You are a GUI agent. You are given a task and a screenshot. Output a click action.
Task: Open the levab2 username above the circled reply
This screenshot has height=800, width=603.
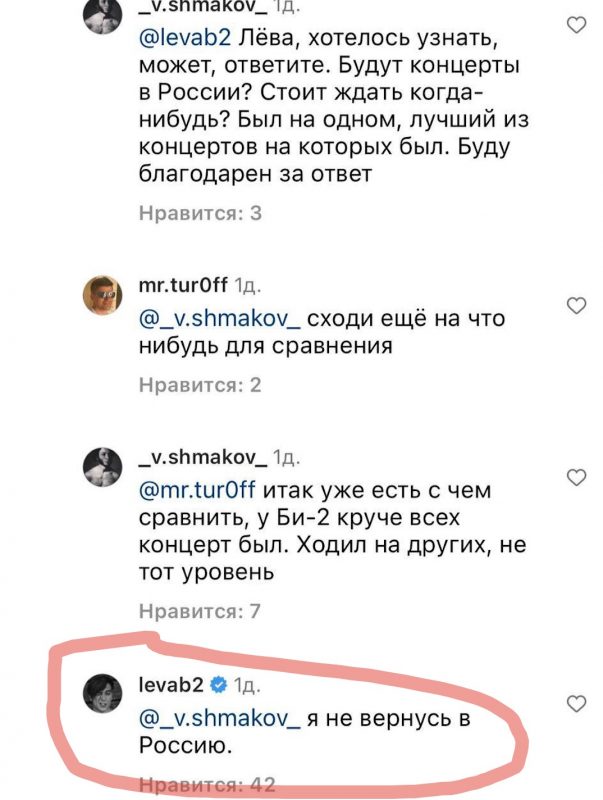click(x=171, y=686)
